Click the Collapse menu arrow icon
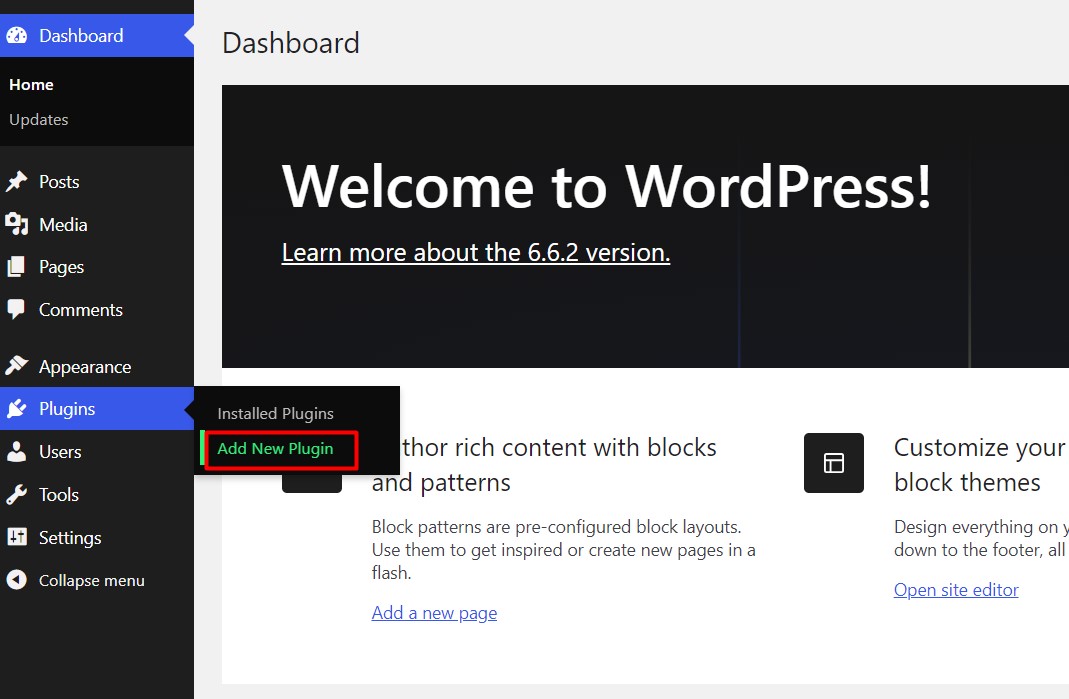Image resolution: width=1069 pixels, height=699 pixels. [x=16, y=580]
